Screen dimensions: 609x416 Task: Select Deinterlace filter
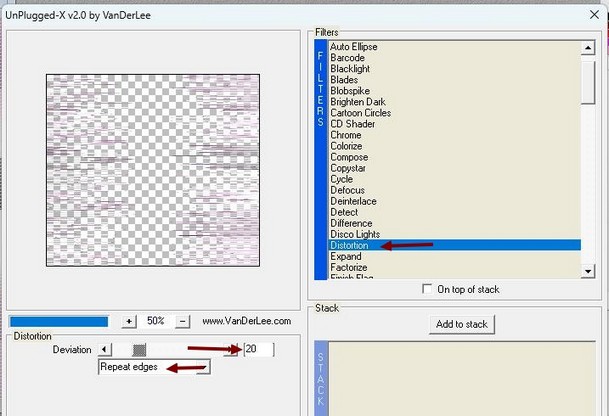[x=353, y=201]
